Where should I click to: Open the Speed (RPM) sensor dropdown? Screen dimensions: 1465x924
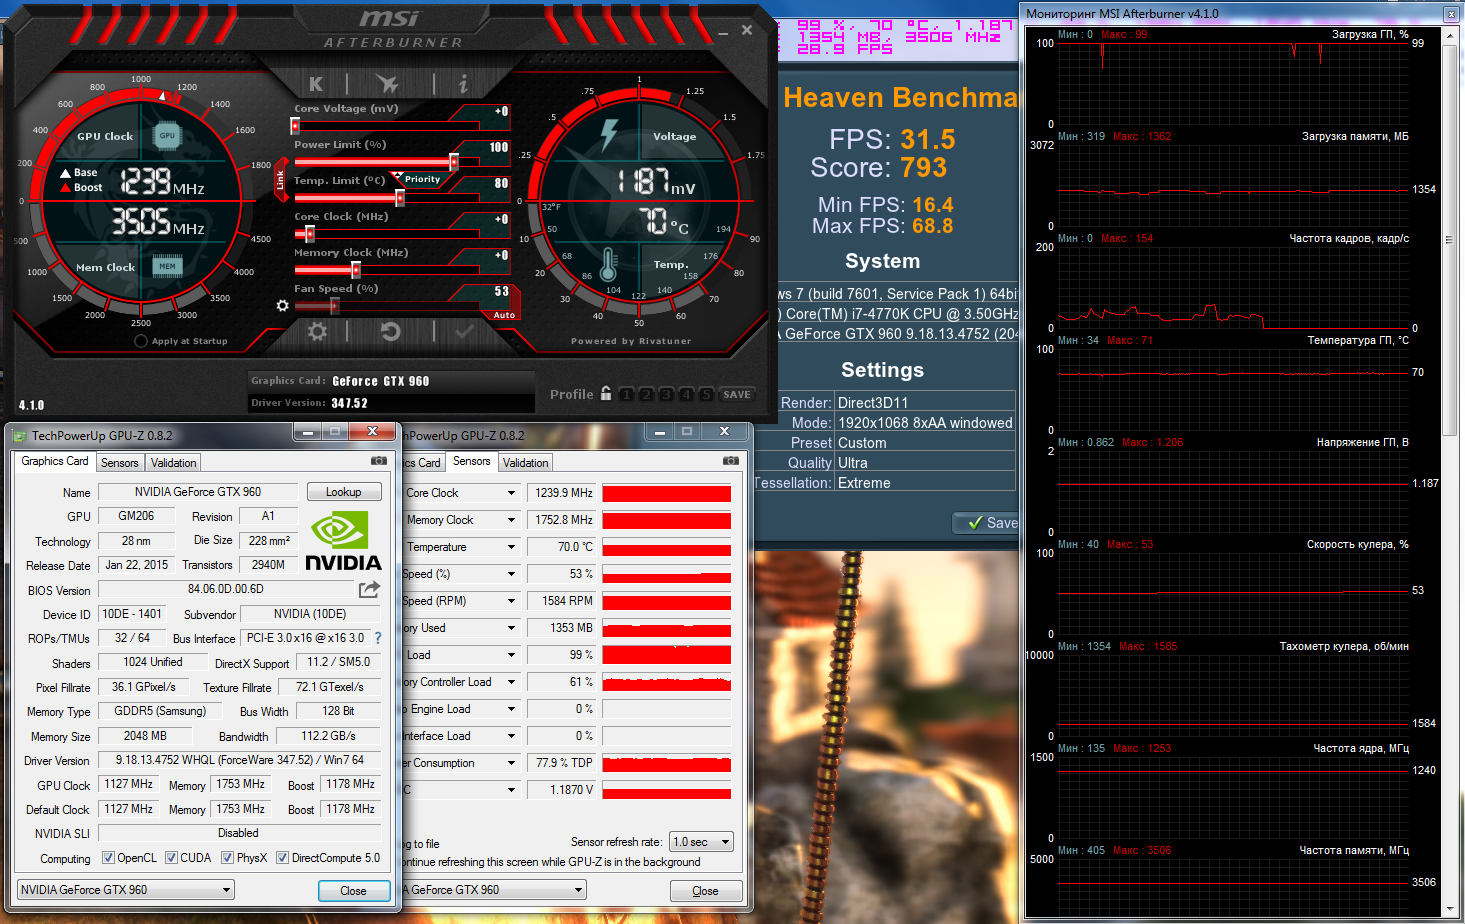click(511, 601)
